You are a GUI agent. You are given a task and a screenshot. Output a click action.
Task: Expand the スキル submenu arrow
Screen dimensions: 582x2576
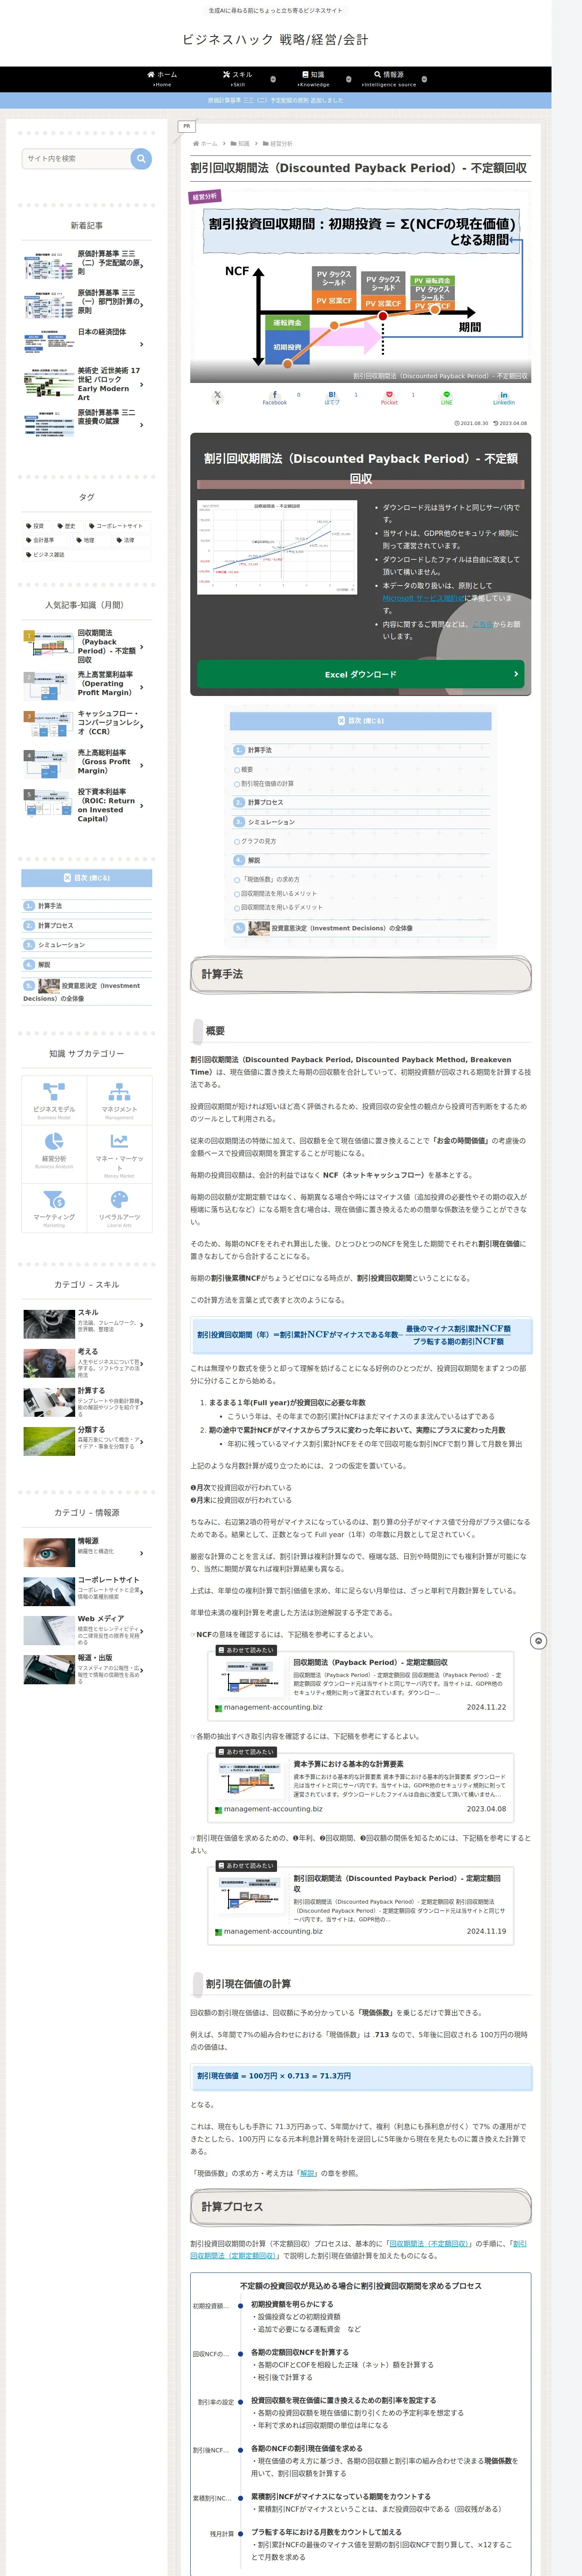pos(273,79)
